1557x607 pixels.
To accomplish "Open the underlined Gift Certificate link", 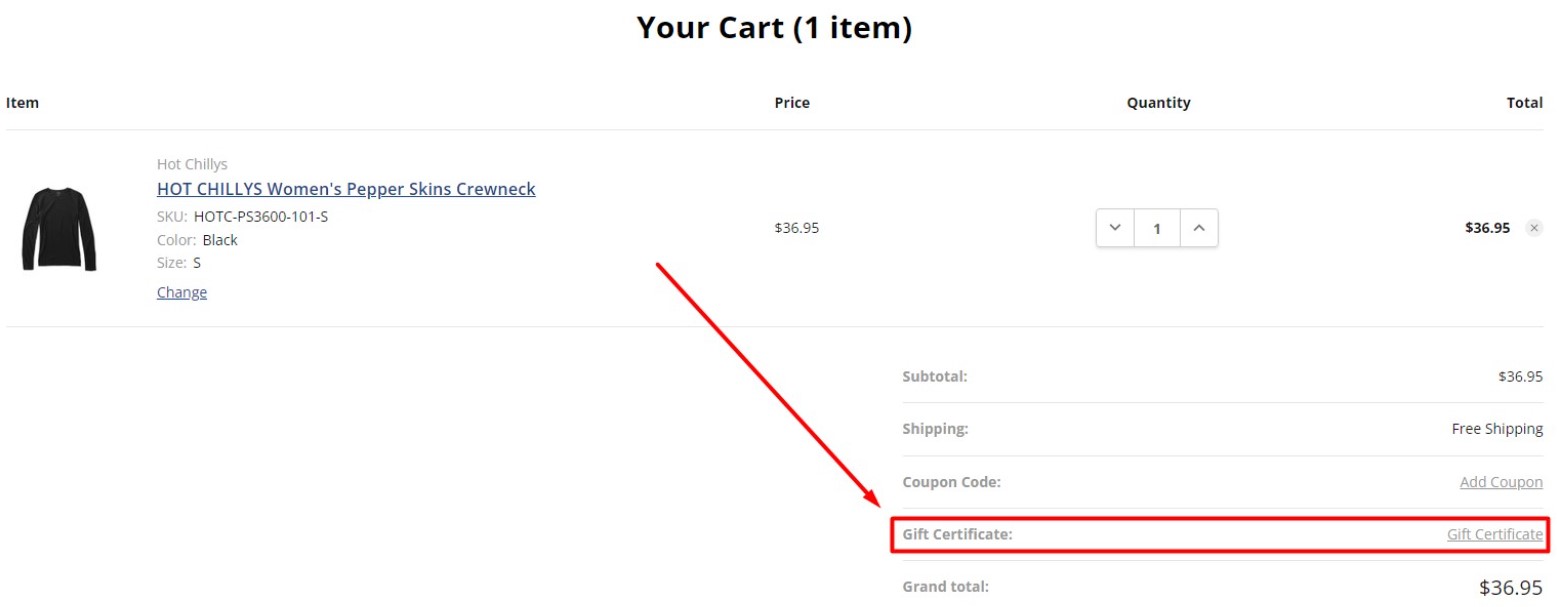I will click(x=1494, y=534).
